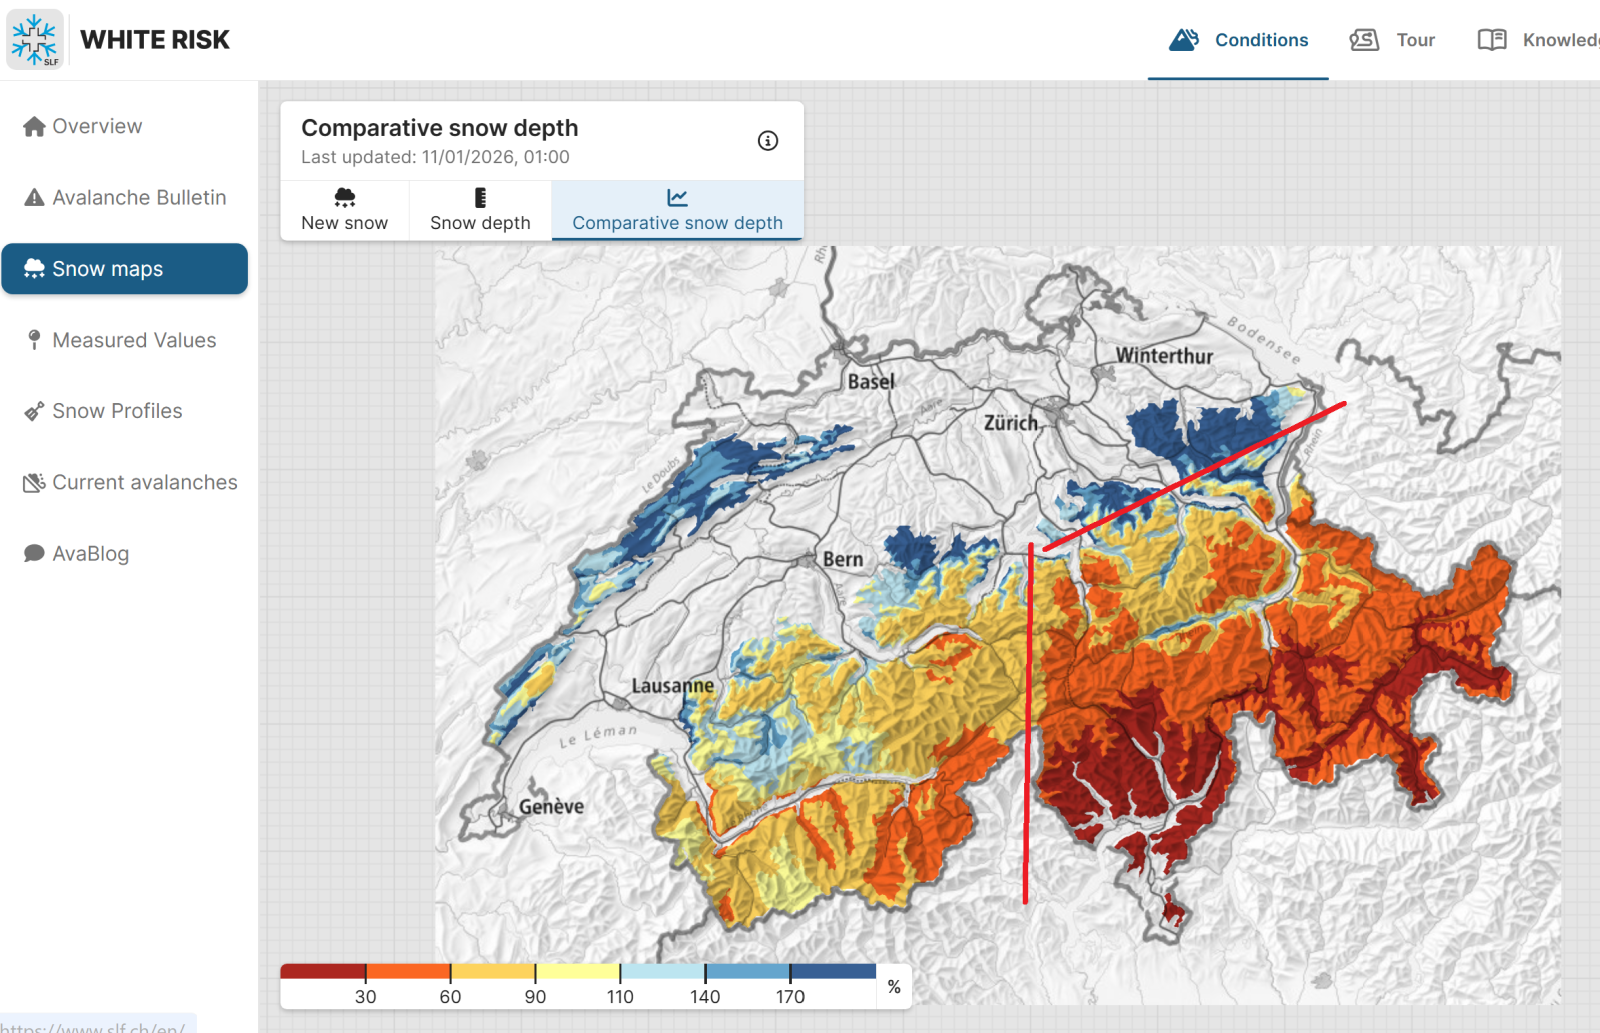Screen dimensions: 1600x1033
Task: Click the dark red legend swatch
Action: coord(322,971)
